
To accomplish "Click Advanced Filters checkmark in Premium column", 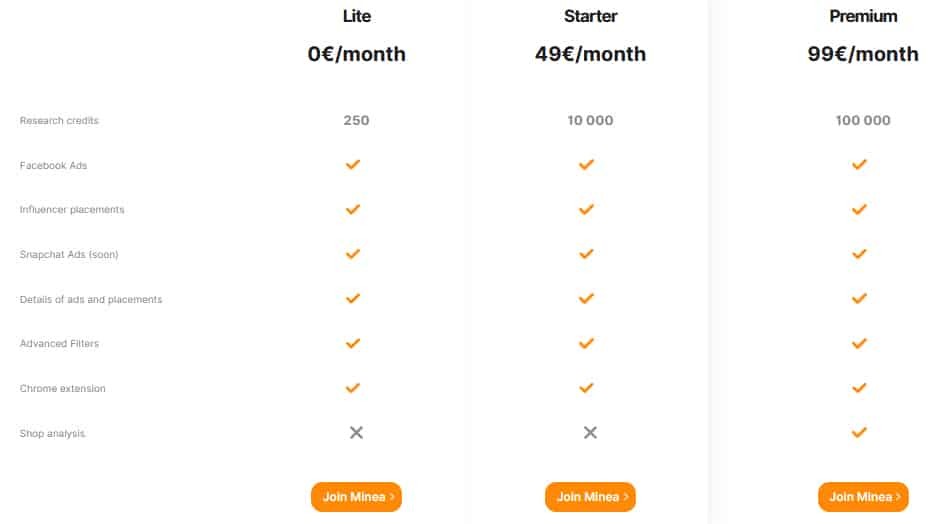I will pyautogui.click(x=859, y=343).
